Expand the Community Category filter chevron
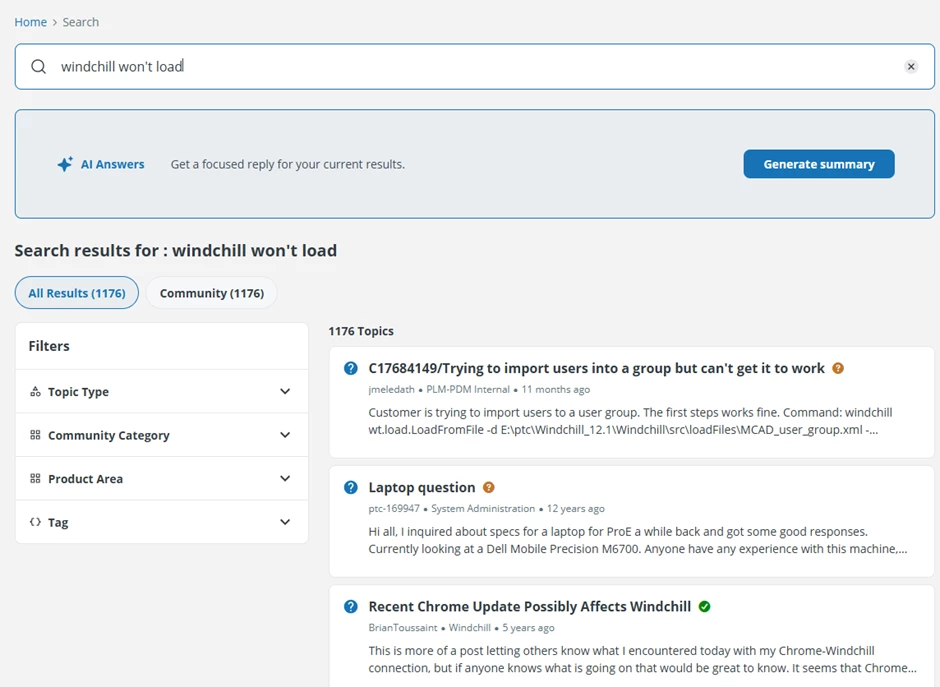The width and height of the screenshot is (940, 687). pyautogui.click(x=285, y=435)
